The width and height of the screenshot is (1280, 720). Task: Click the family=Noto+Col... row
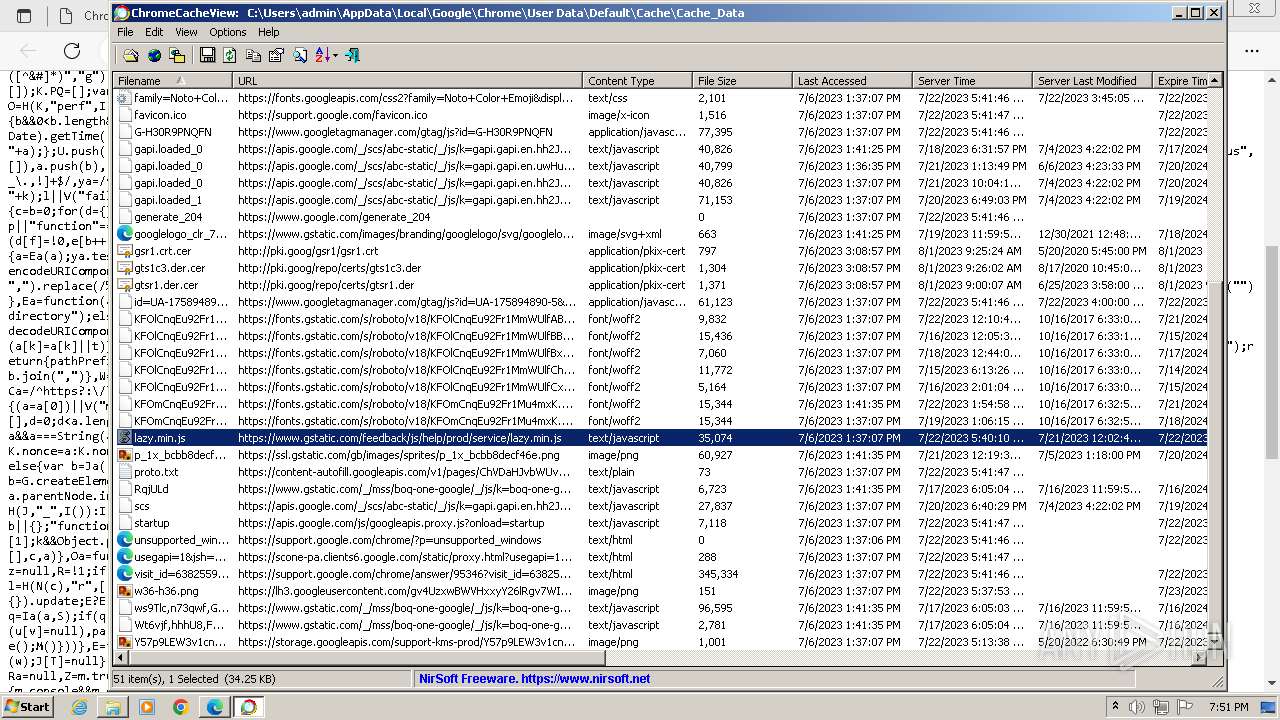660,98
